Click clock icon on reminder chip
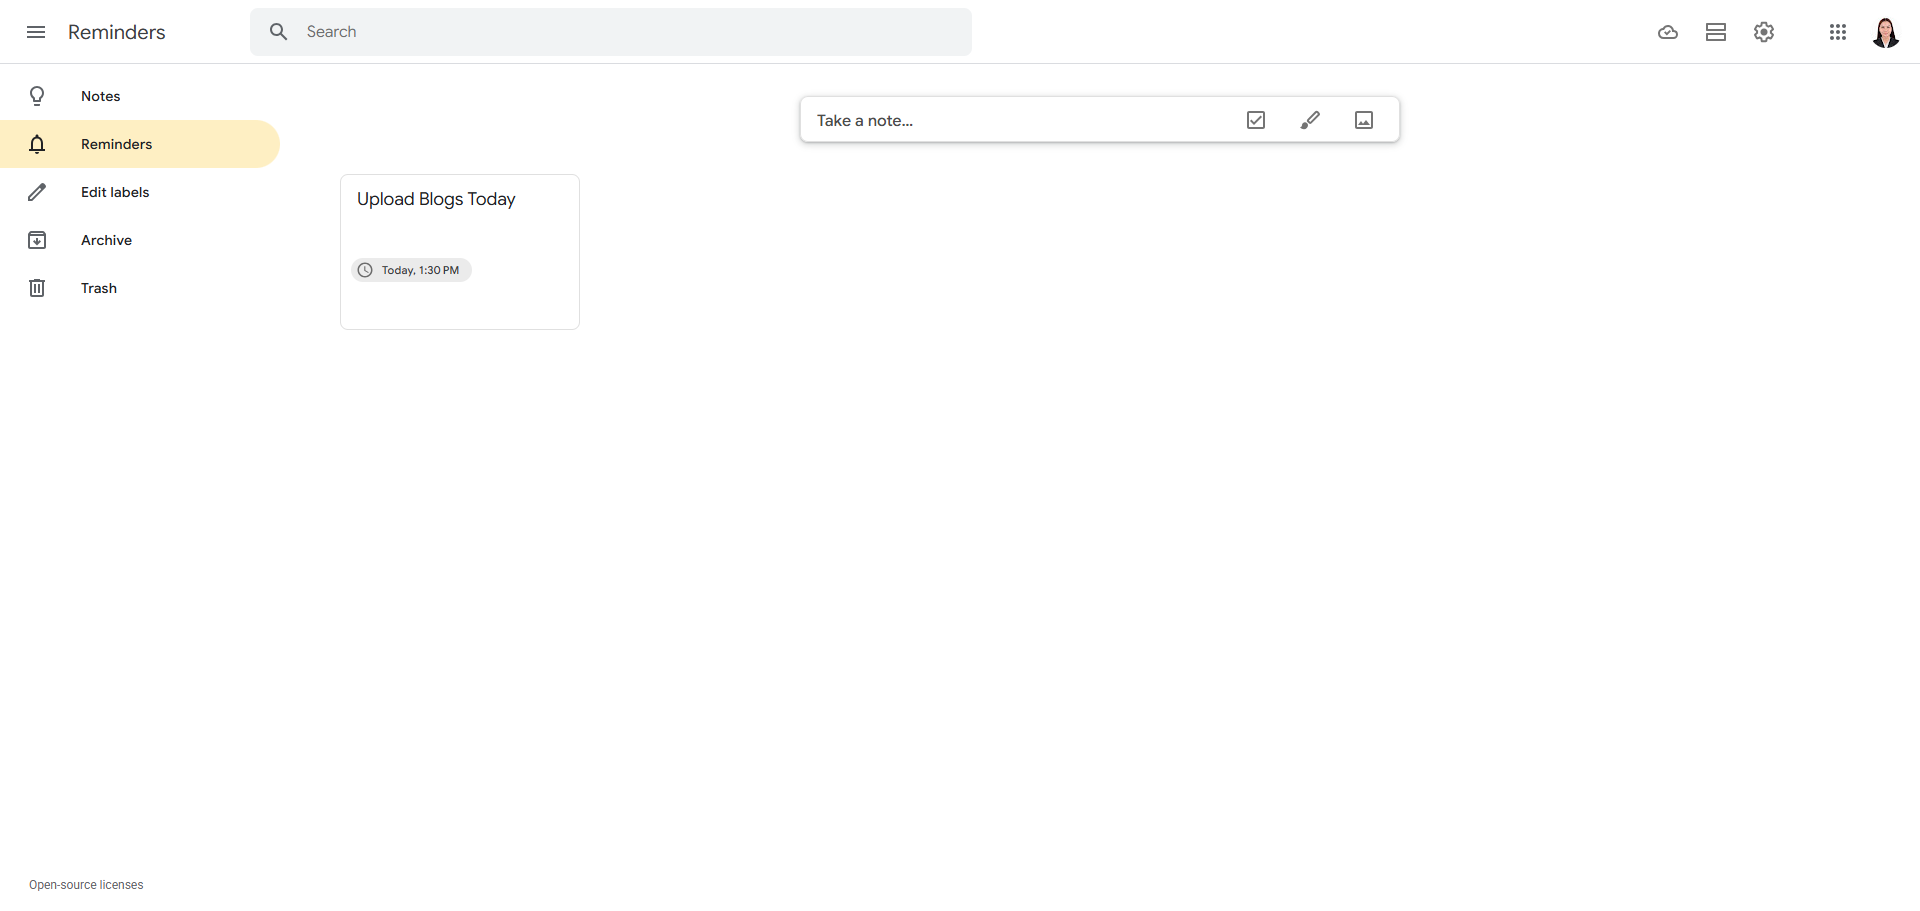This screenshot has width=1920, height=911. click(x=365, y=270)
